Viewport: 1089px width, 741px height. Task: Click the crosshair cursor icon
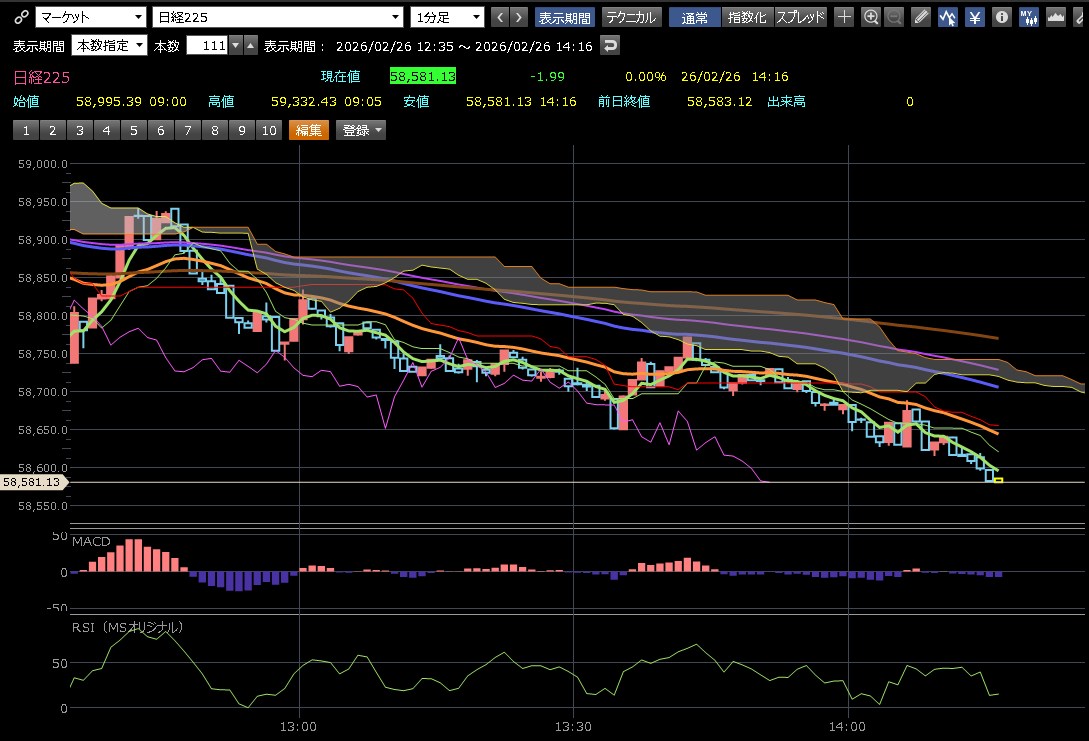845,17
